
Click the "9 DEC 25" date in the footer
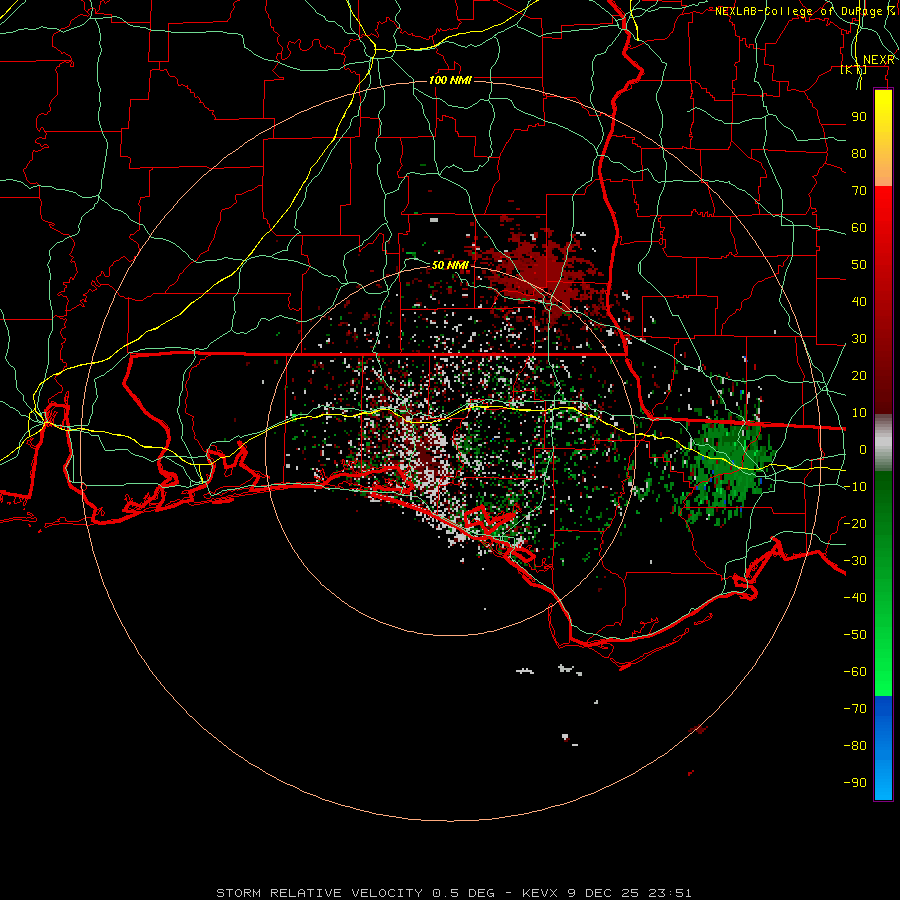click(604, 893)
